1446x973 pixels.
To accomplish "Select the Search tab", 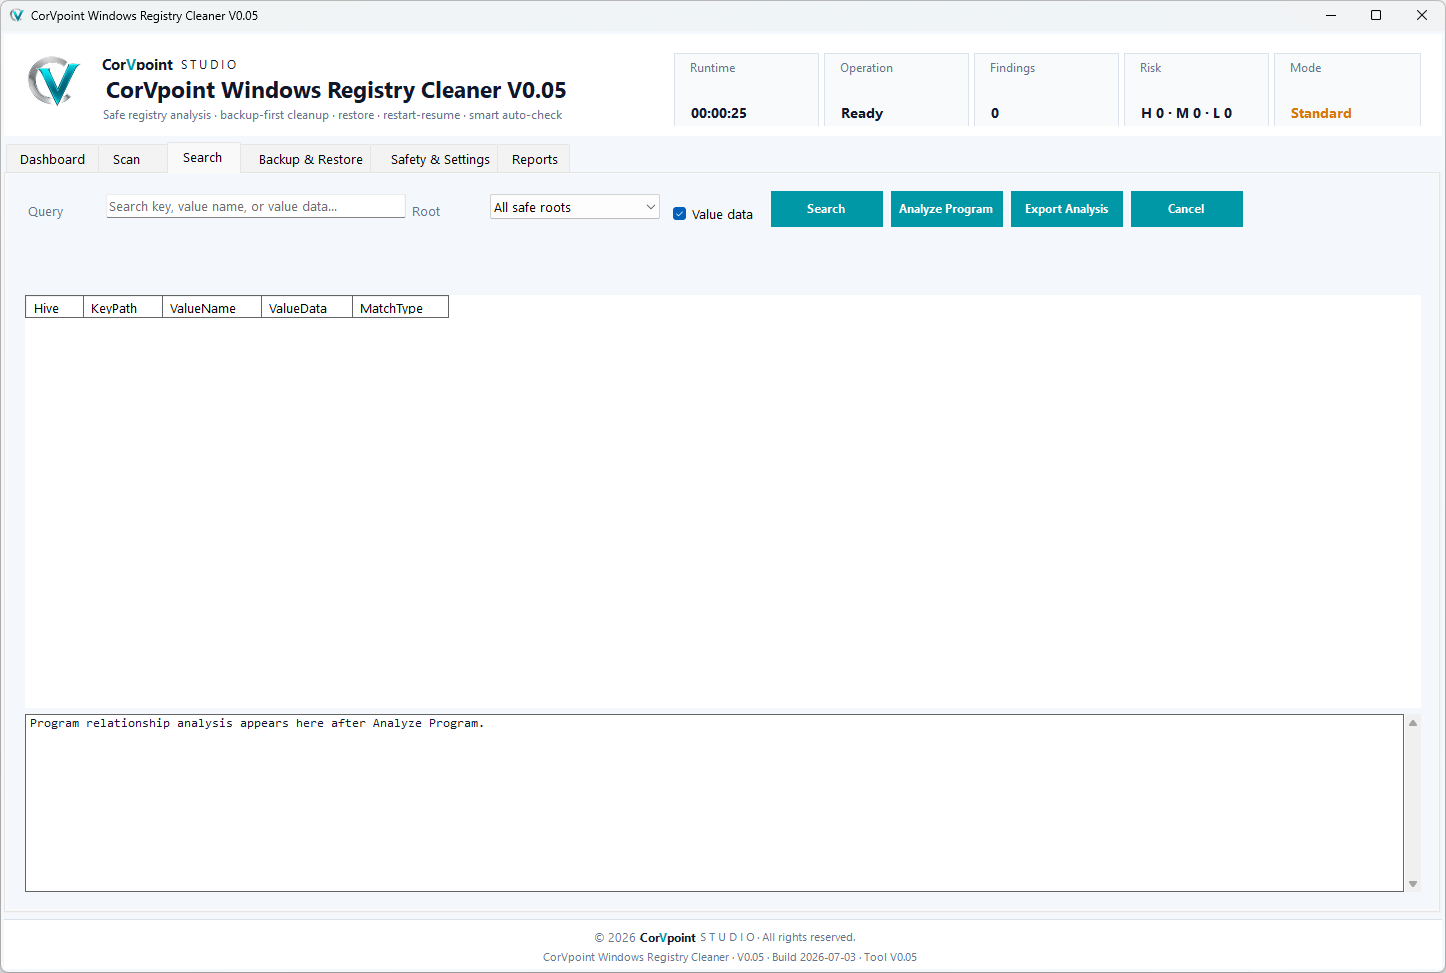I will 203,158.
